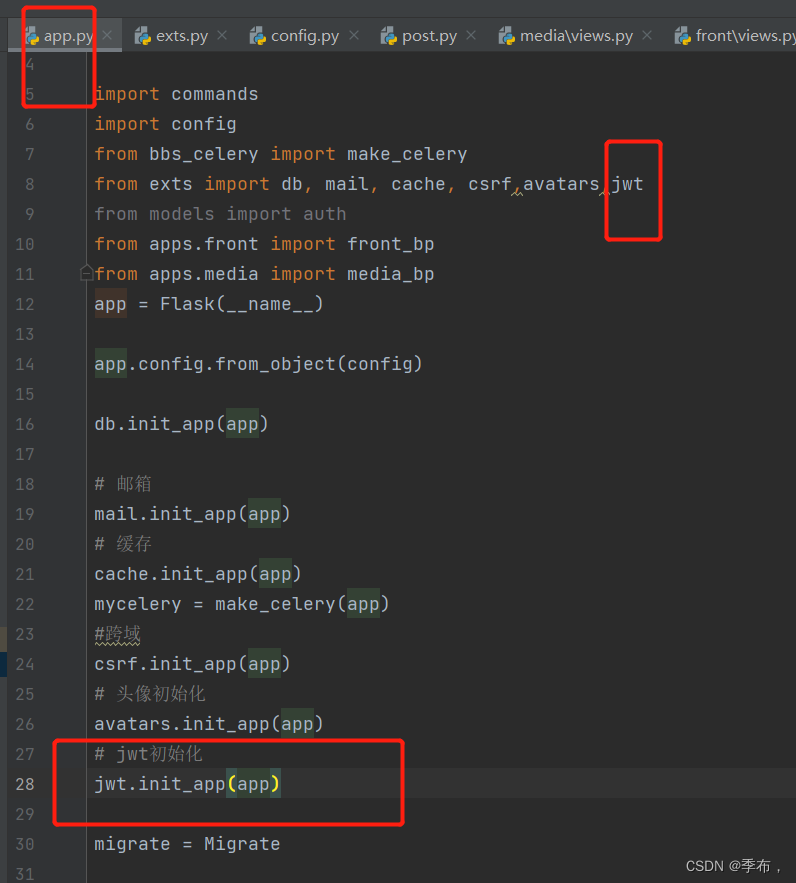Click 'cache.init_app(app)' line
796x883 pixels.
click(x=198, y=574)
